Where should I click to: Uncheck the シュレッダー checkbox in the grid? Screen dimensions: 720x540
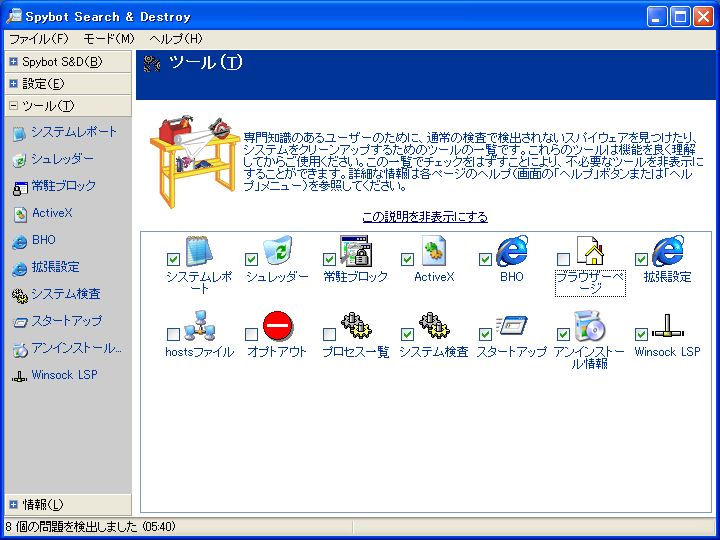click(251, 259)
